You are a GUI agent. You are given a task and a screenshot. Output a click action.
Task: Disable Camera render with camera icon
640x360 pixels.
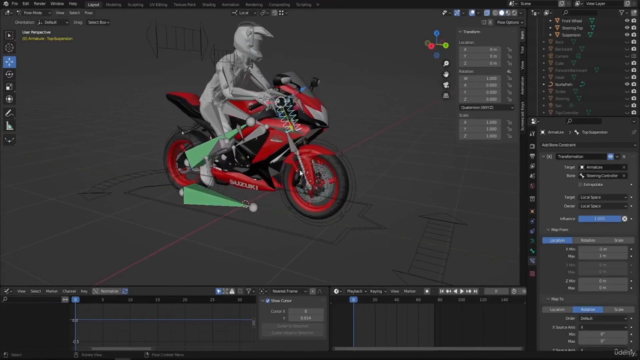[634, 56]
